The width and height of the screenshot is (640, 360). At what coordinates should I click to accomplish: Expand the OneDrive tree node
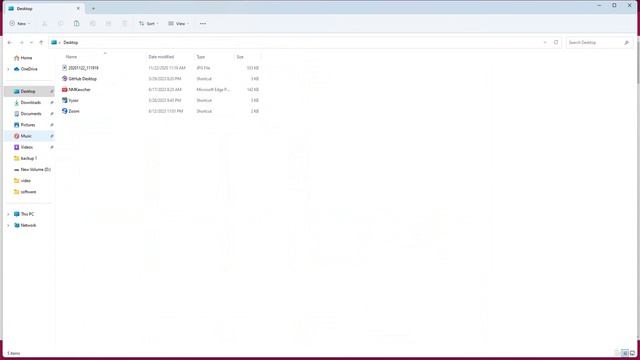(x=8, y=69)
